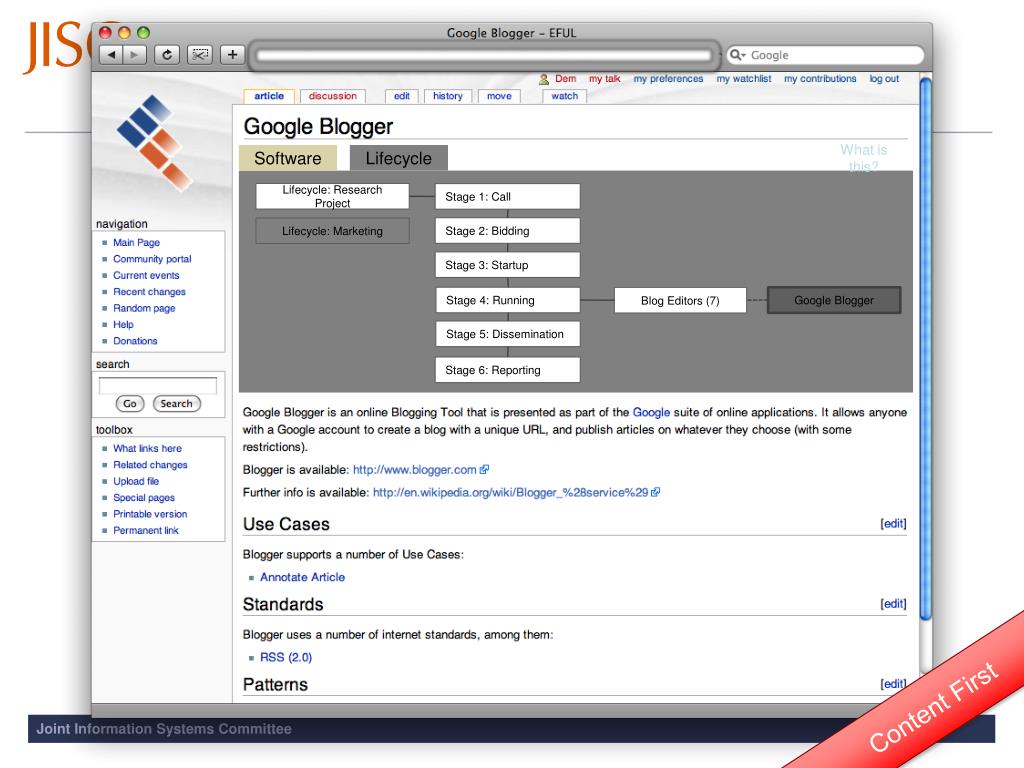
Task: Click the What is this? link
Action: (863, 157)
